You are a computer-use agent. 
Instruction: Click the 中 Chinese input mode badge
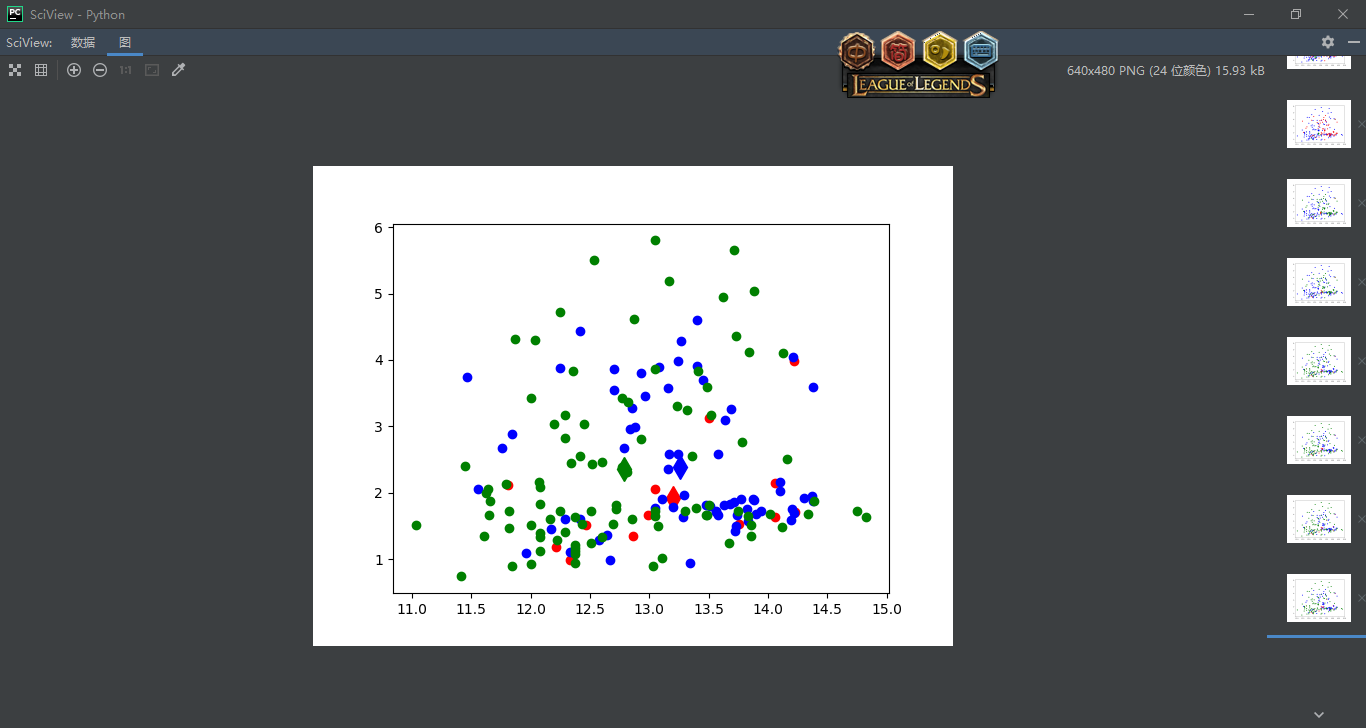[x=857, y=50]
